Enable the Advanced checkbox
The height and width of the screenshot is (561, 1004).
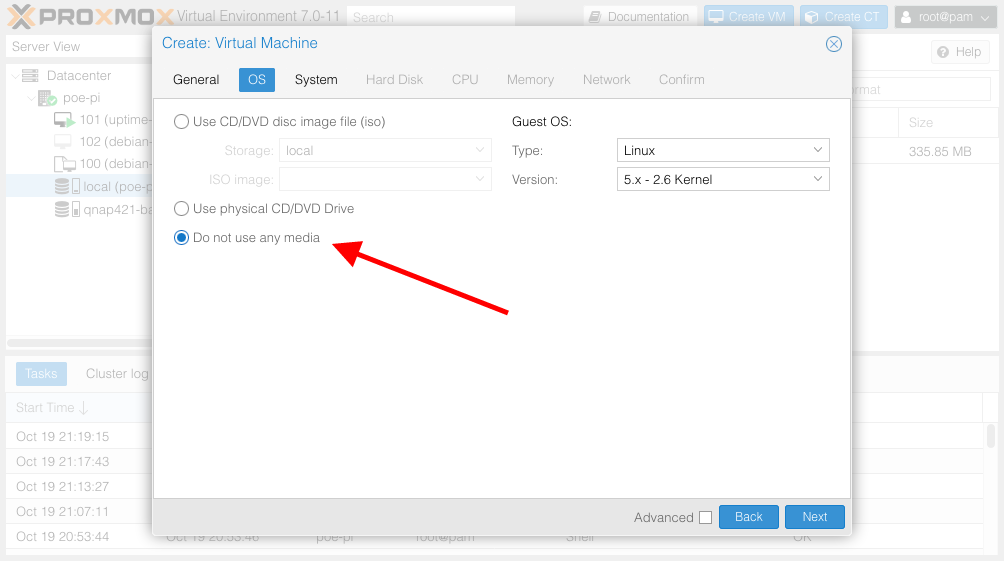point(705,517)
